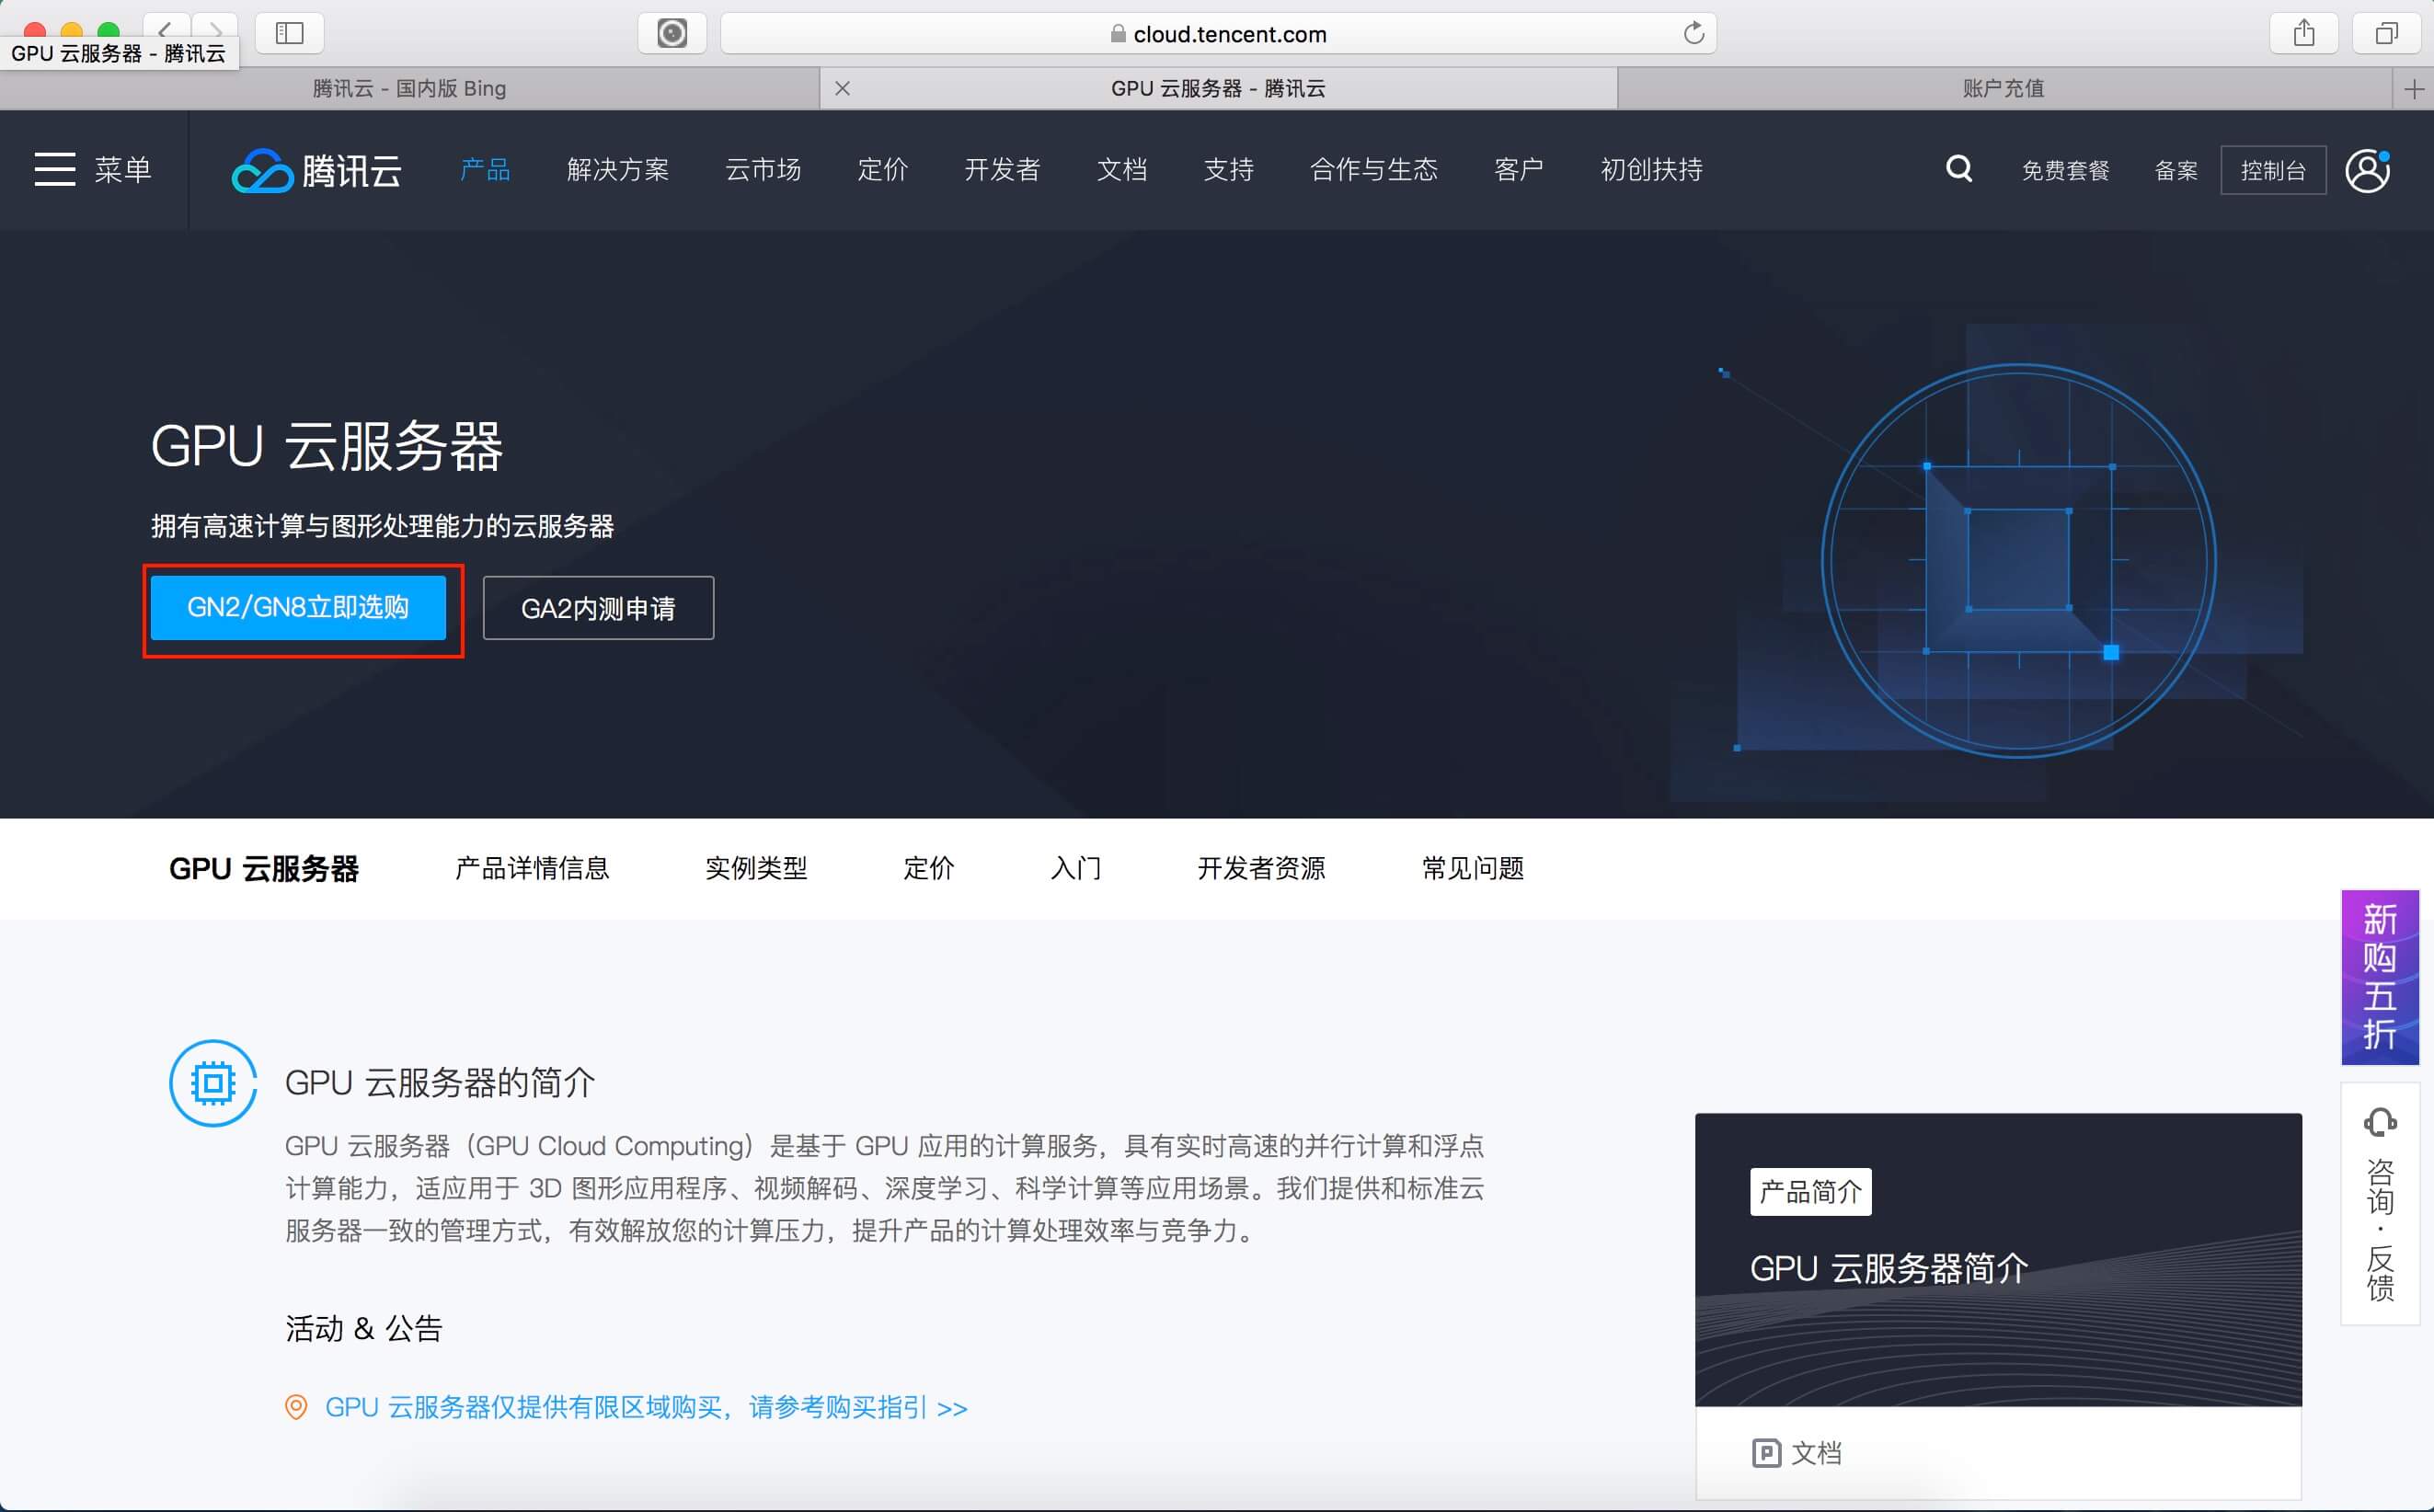Click the Safari reload page icon
The height and width of the screenshot is (1512, 2434).
[x=1693, y=33]
